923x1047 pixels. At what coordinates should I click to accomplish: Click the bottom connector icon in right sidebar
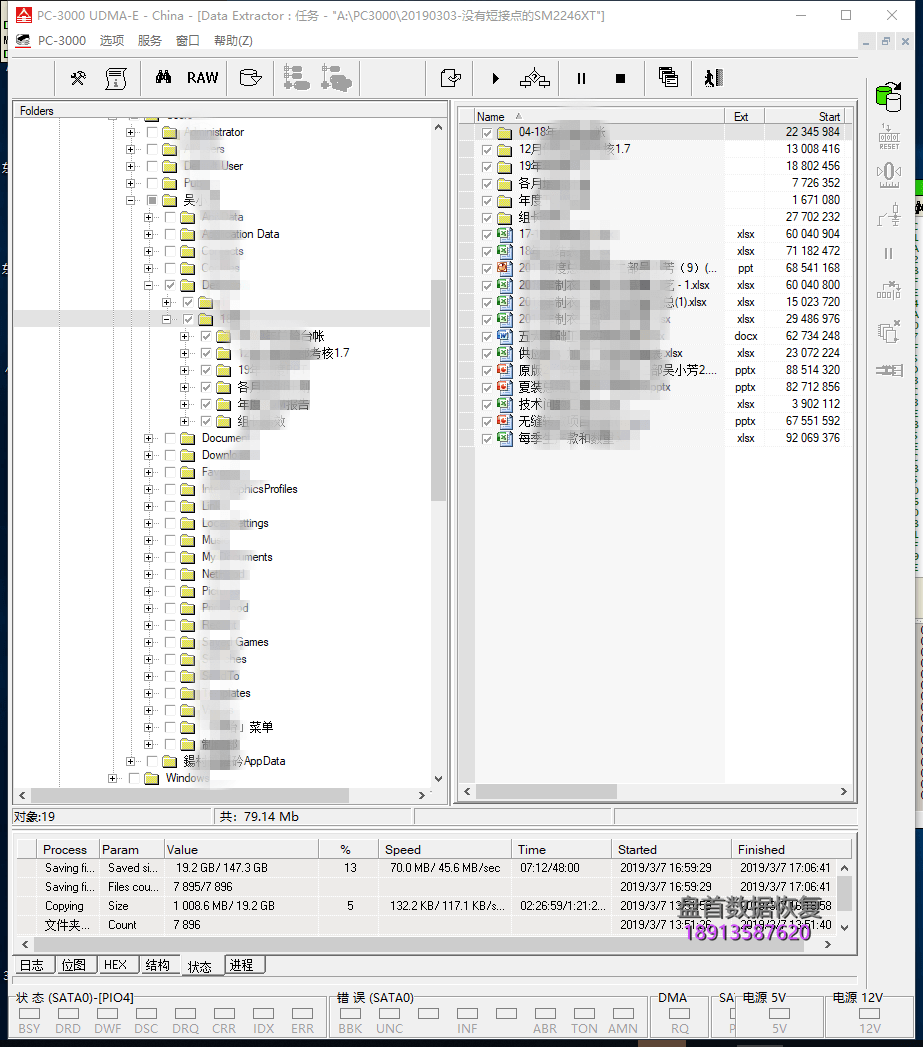[889, 370]
